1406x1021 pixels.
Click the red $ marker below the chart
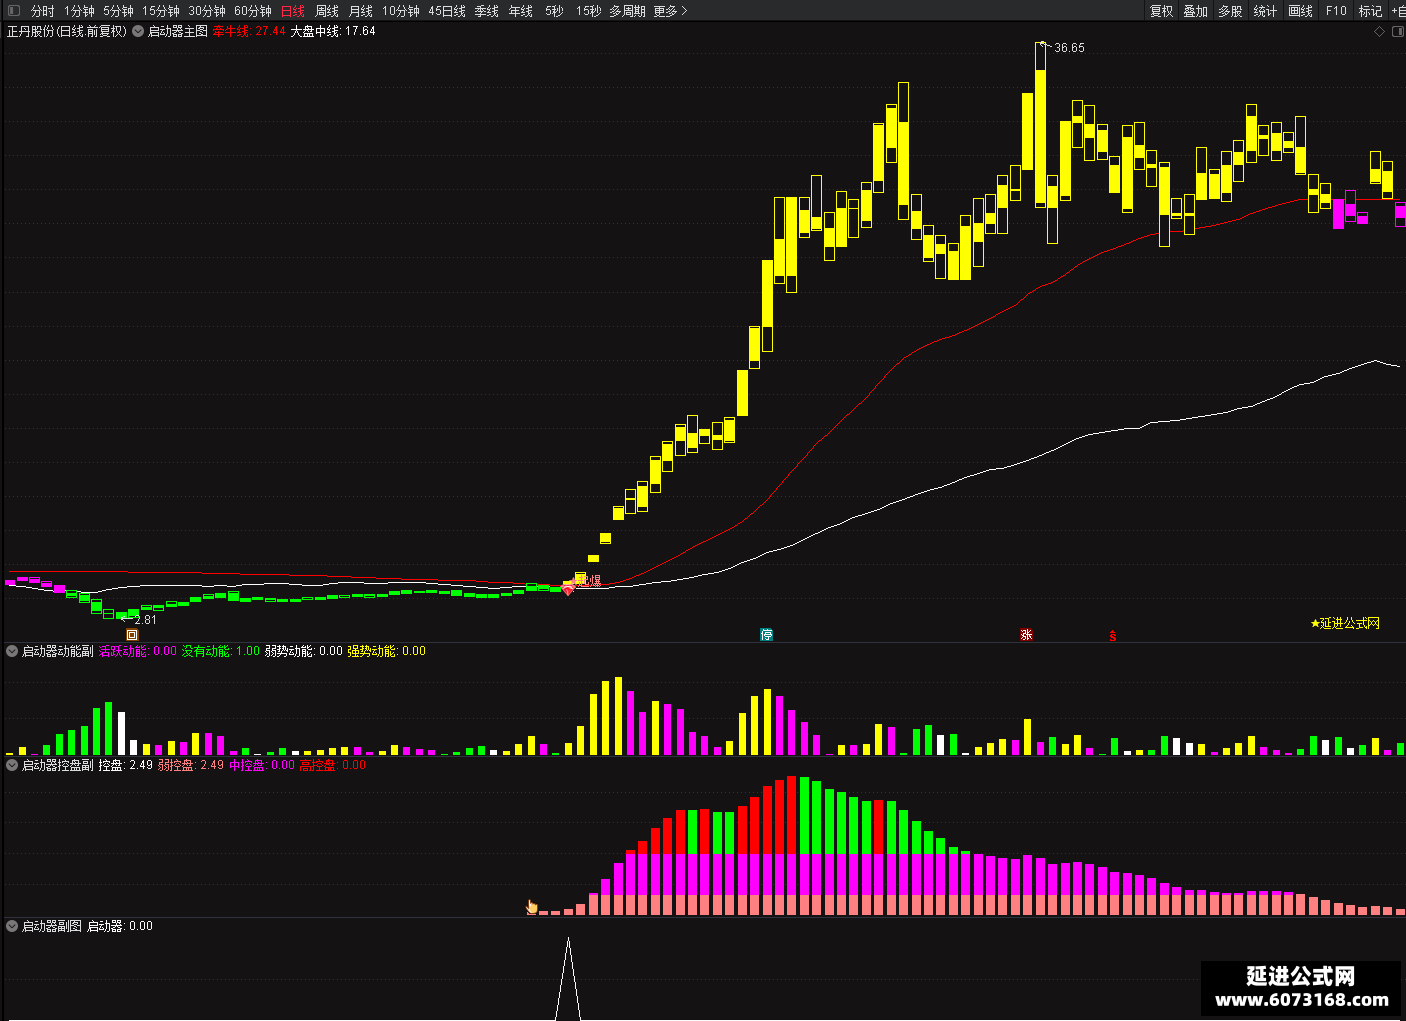(1112, 635)
